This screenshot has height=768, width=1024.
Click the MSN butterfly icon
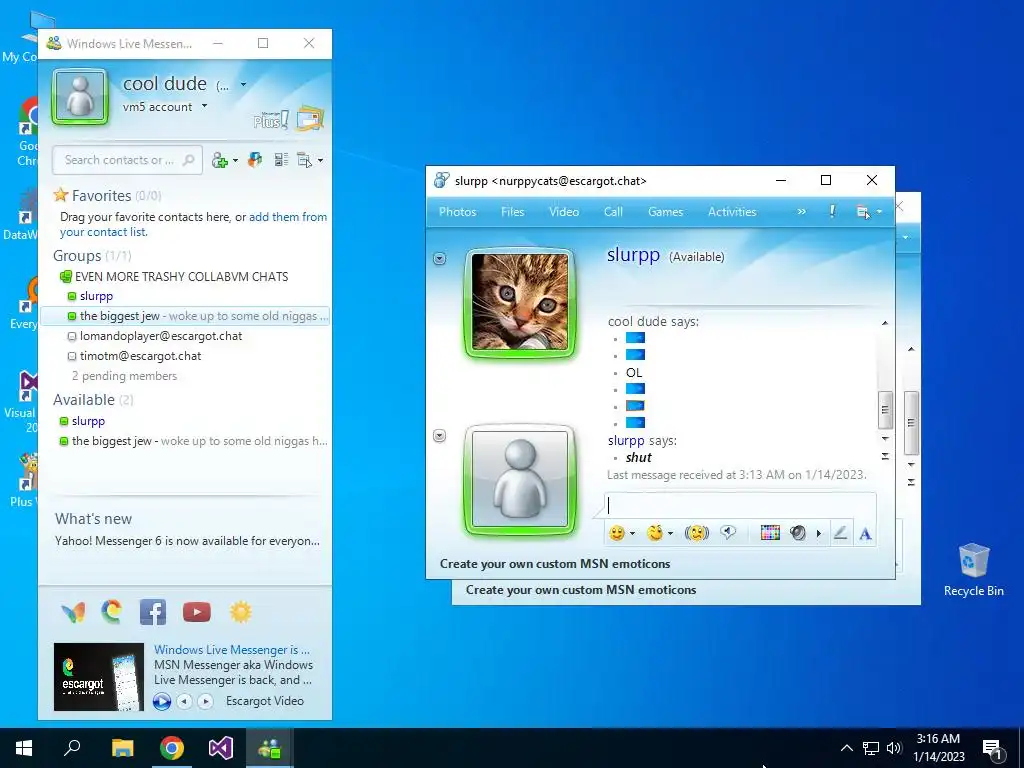pos(73,612)
